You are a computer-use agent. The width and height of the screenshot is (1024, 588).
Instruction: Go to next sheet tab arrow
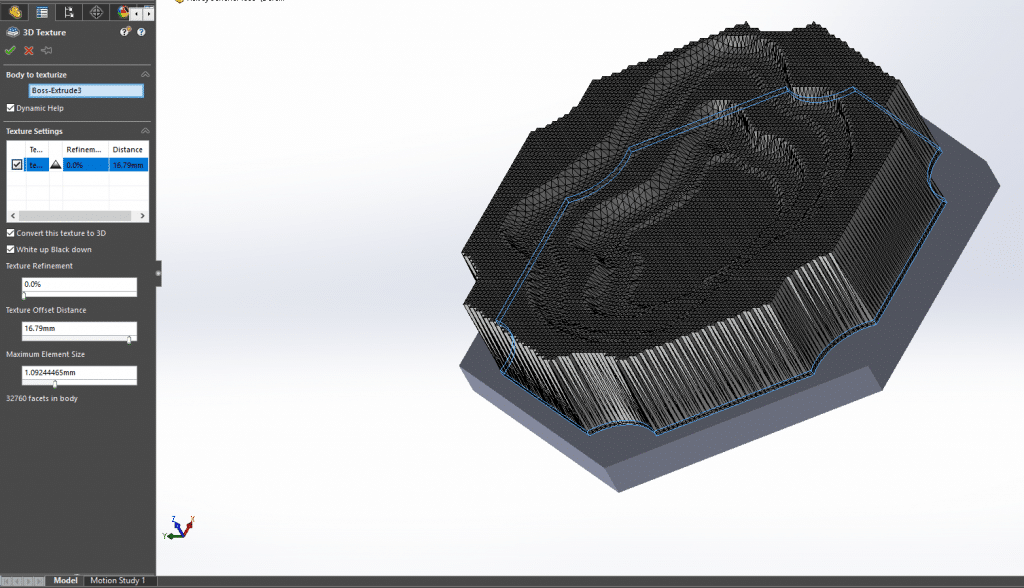coord(28,581)
